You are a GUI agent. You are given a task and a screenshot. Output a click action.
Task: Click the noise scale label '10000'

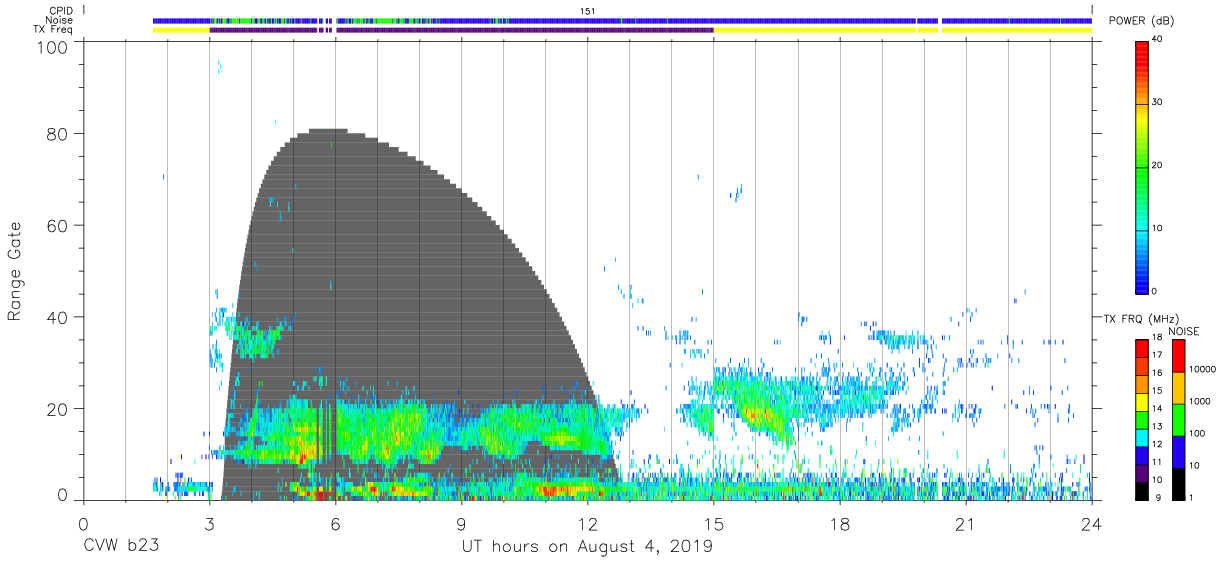pos(1204,369)
